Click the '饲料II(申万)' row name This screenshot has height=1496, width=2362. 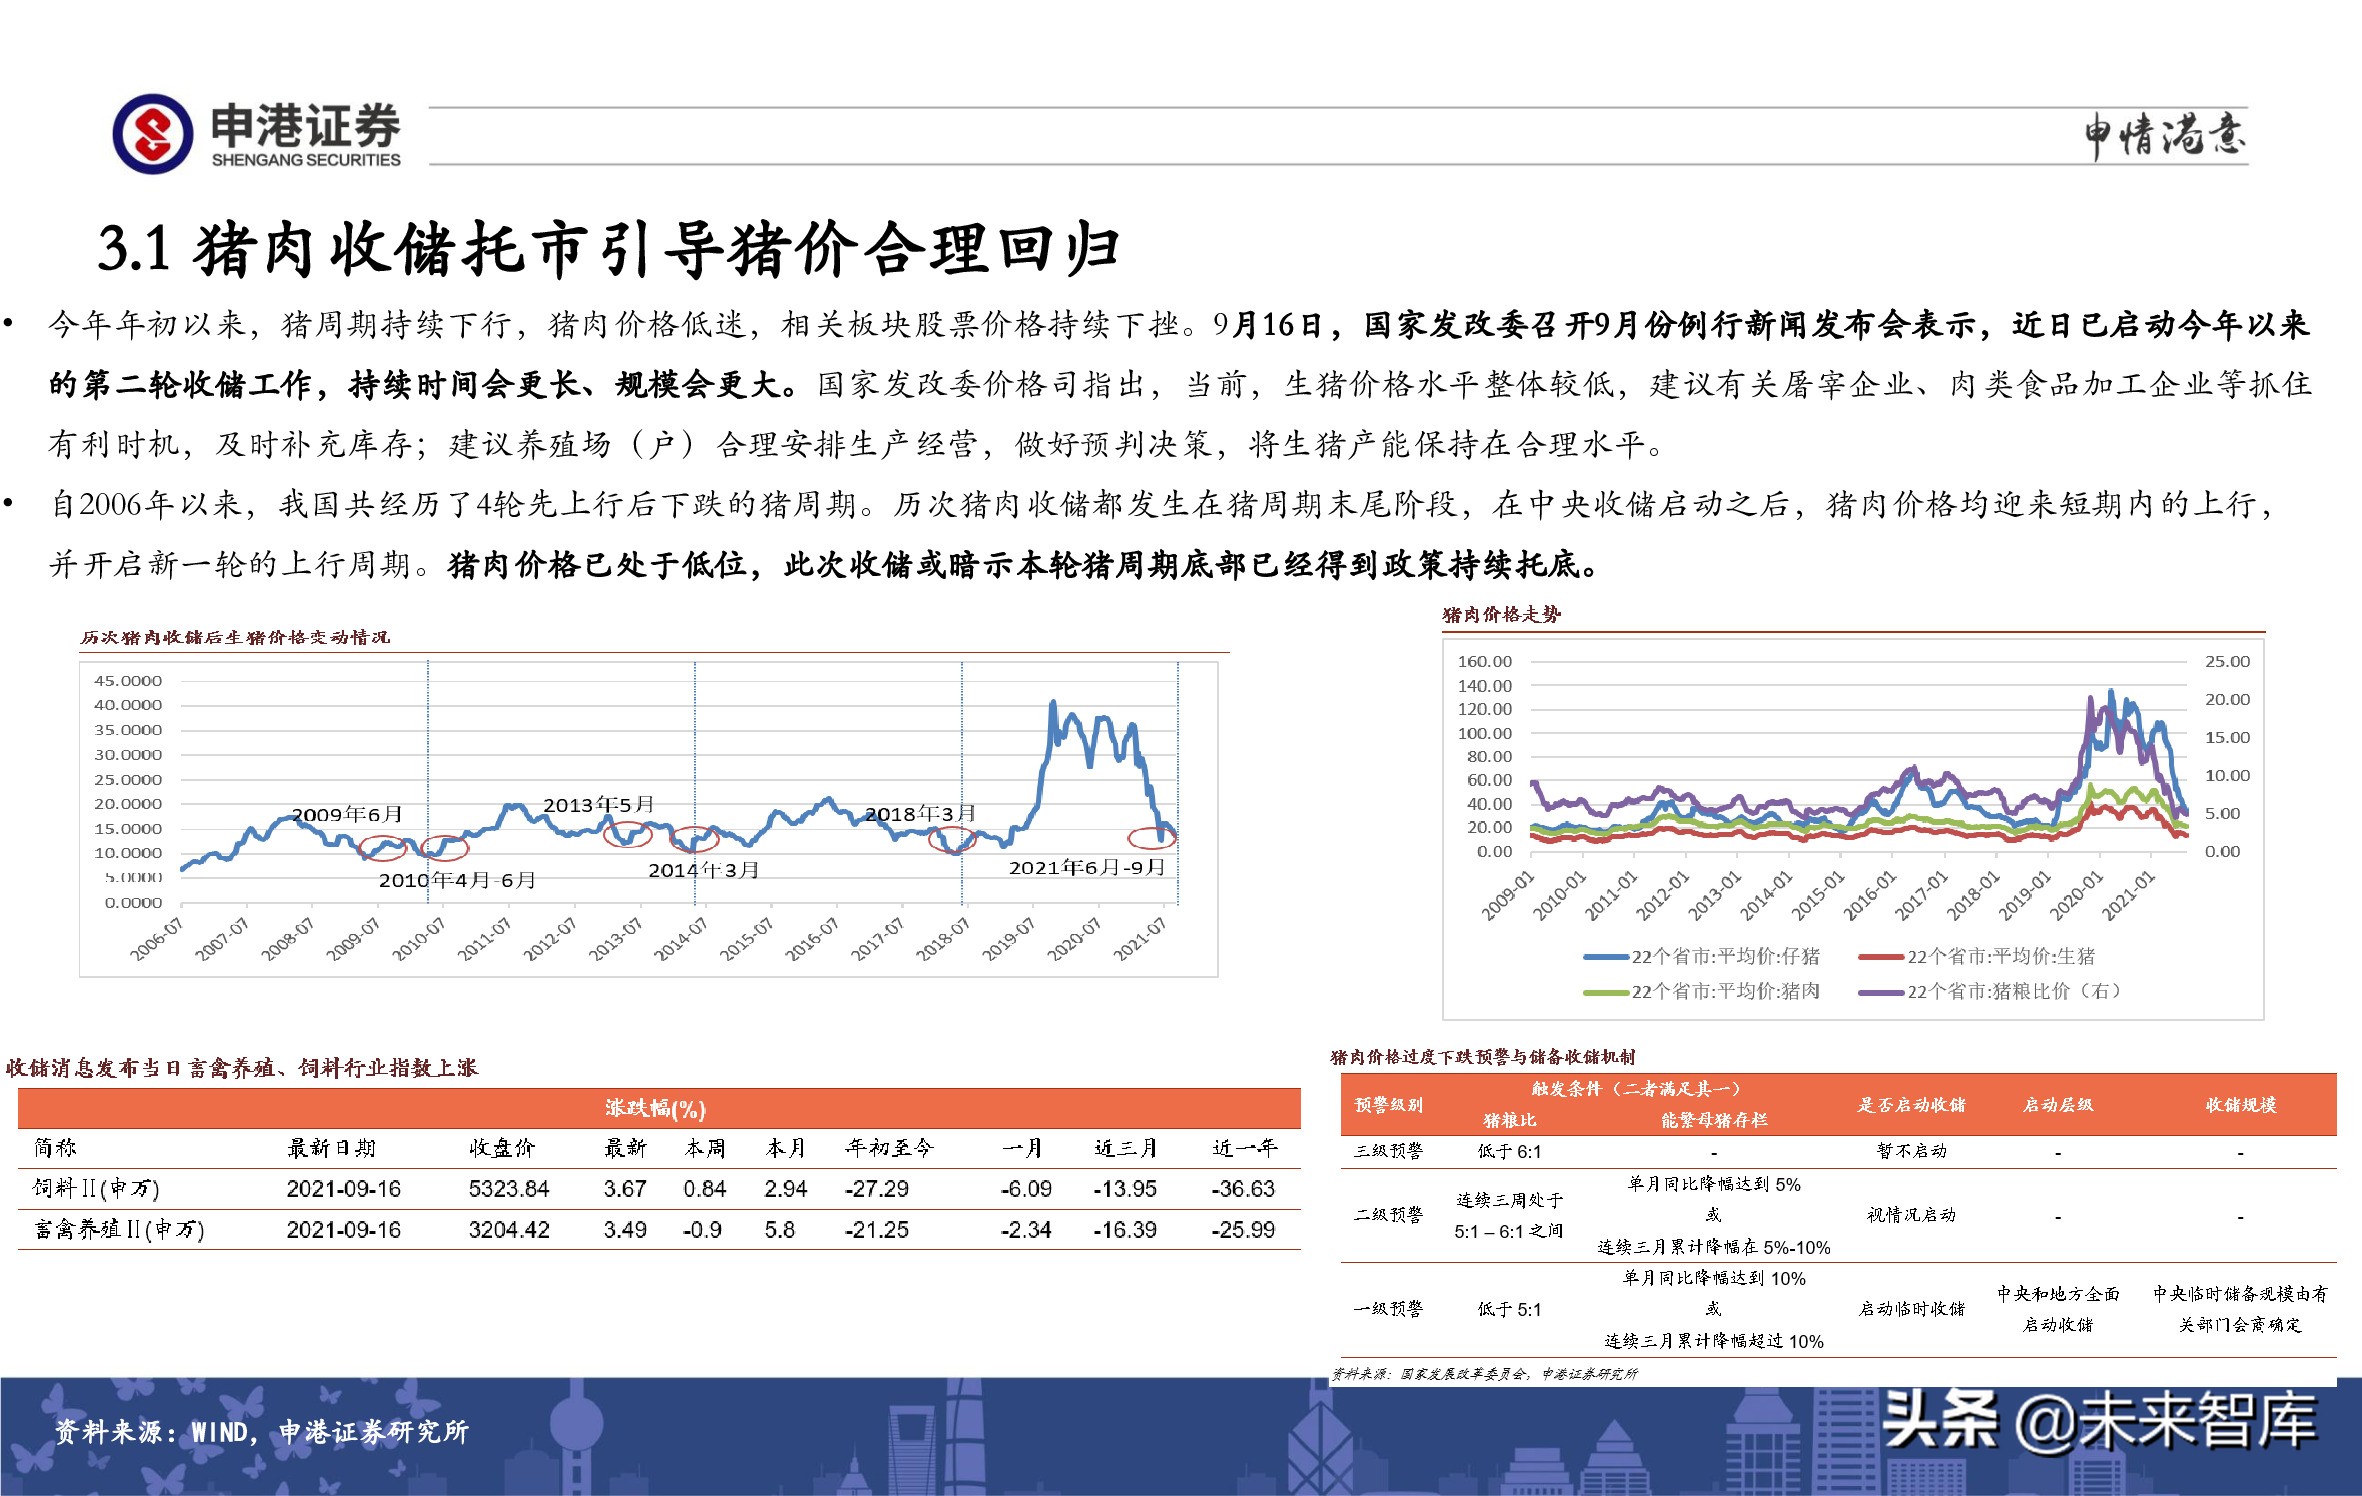[x=96, y=1188]
